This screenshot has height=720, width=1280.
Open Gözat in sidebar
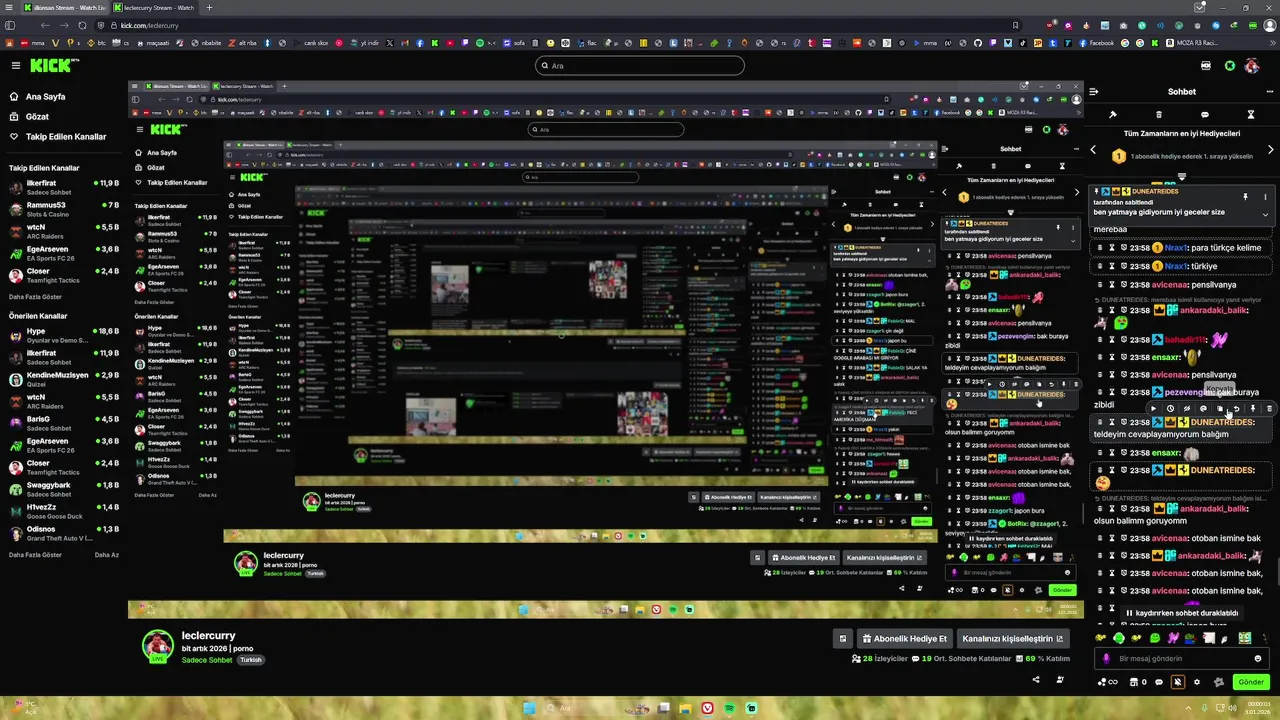click(37, 117)
